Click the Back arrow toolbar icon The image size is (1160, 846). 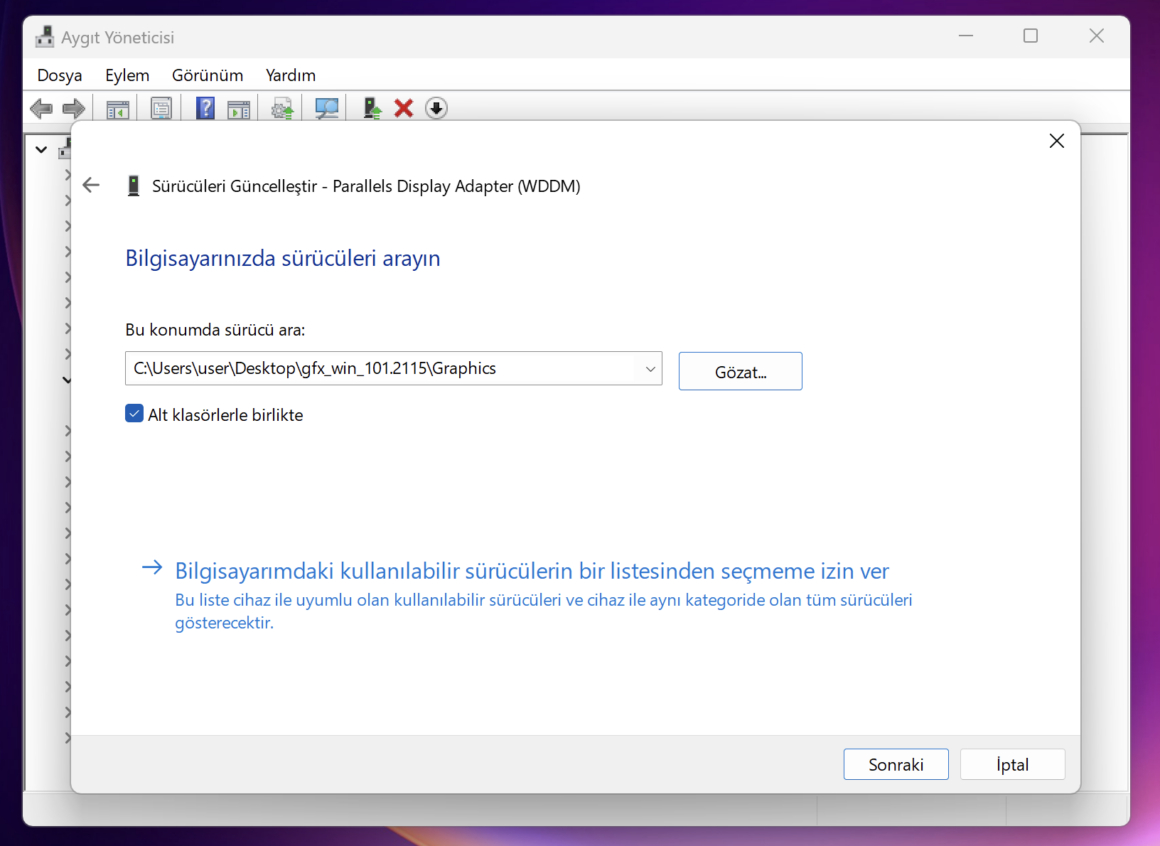click(41, 109)
